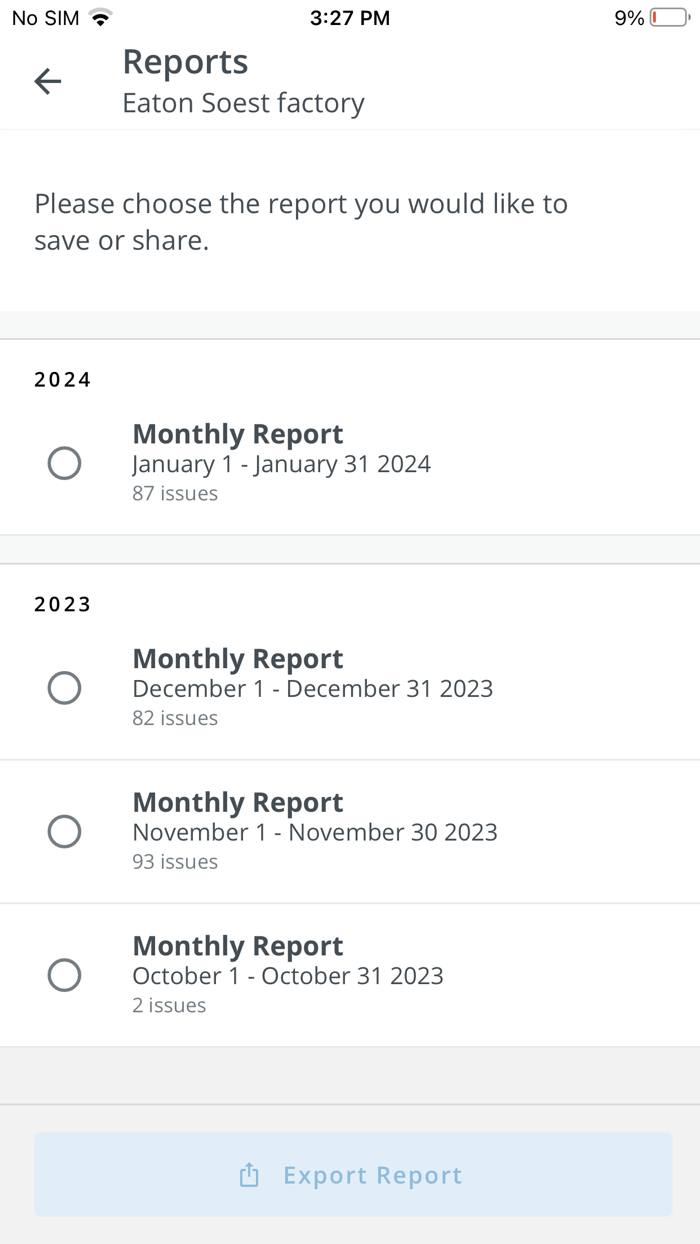Image resolution: width=700 pixels, height=1244 pixels.
Task: Select the January 2024 Monthly Report radio button
Action: (64, 463)
